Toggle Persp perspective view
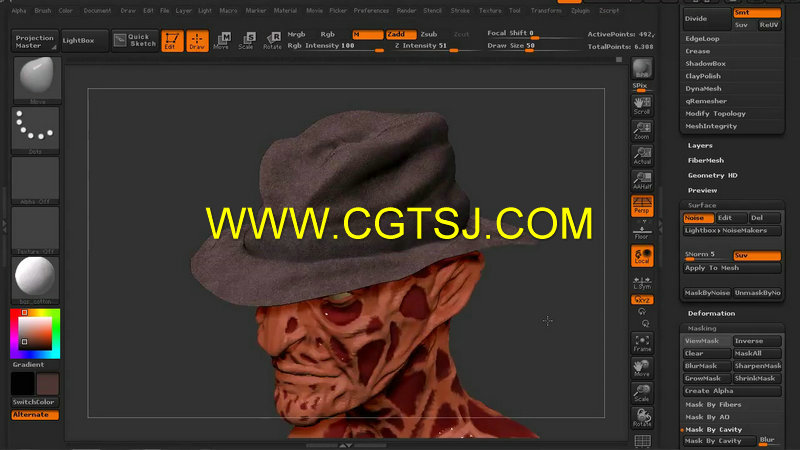The image size is (800, 450). click(x=642, y=206)
